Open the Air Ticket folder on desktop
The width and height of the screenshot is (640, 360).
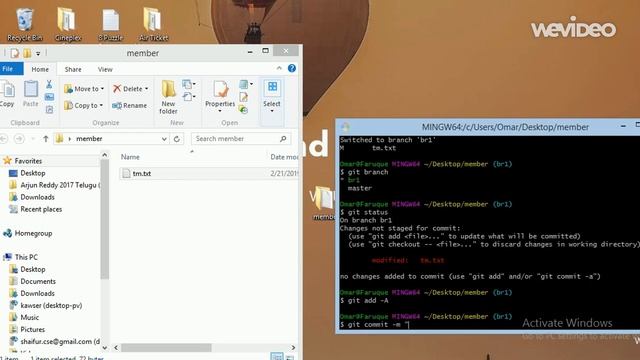click(x=153, y=24)
